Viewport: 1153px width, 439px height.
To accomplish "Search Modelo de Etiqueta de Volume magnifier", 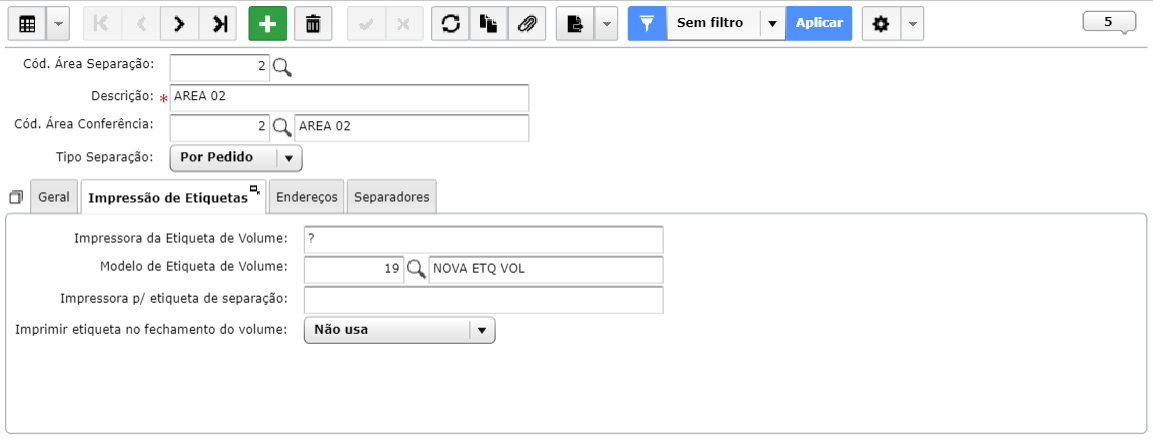I will click(x=416, y=270).
